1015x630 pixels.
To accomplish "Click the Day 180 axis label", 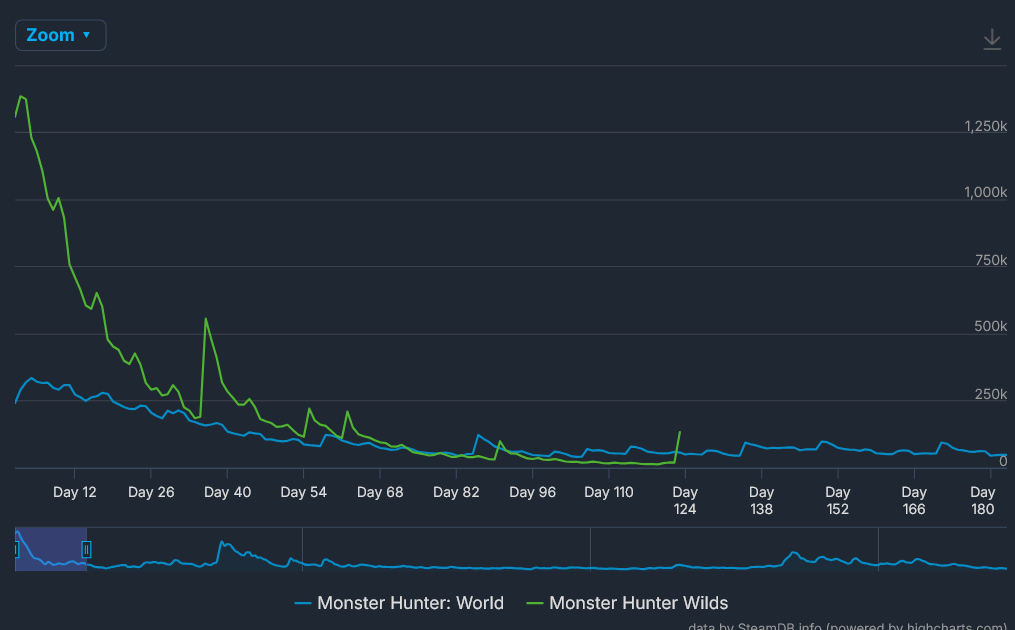I will point(983,501).
